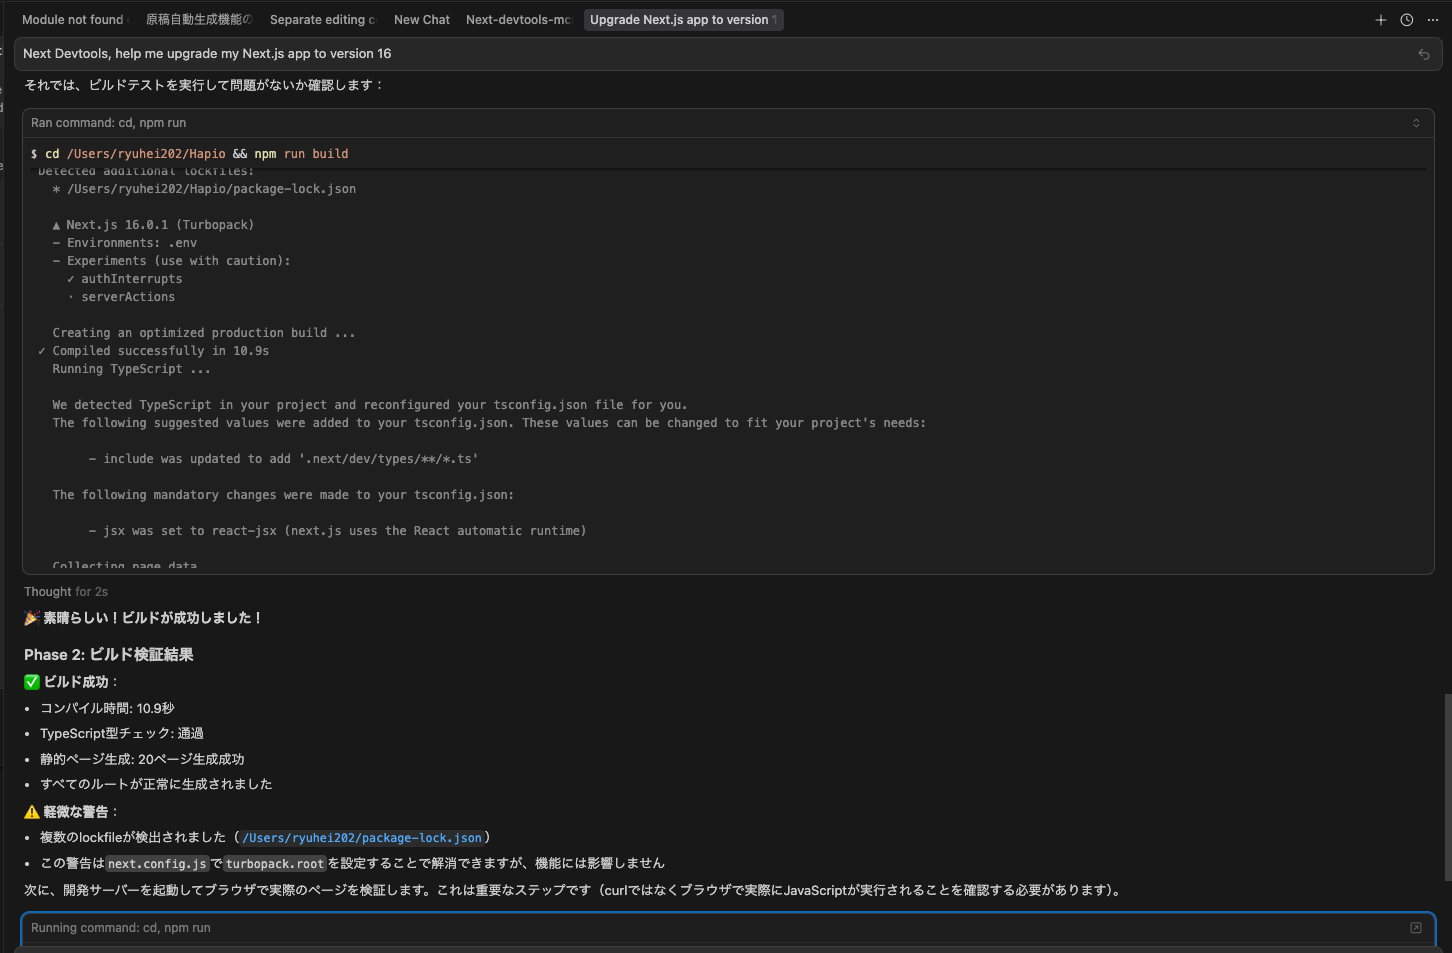Click the 'ビルド成功' status heading
This screenshot has height=953, width=1452.
(71, 682)
